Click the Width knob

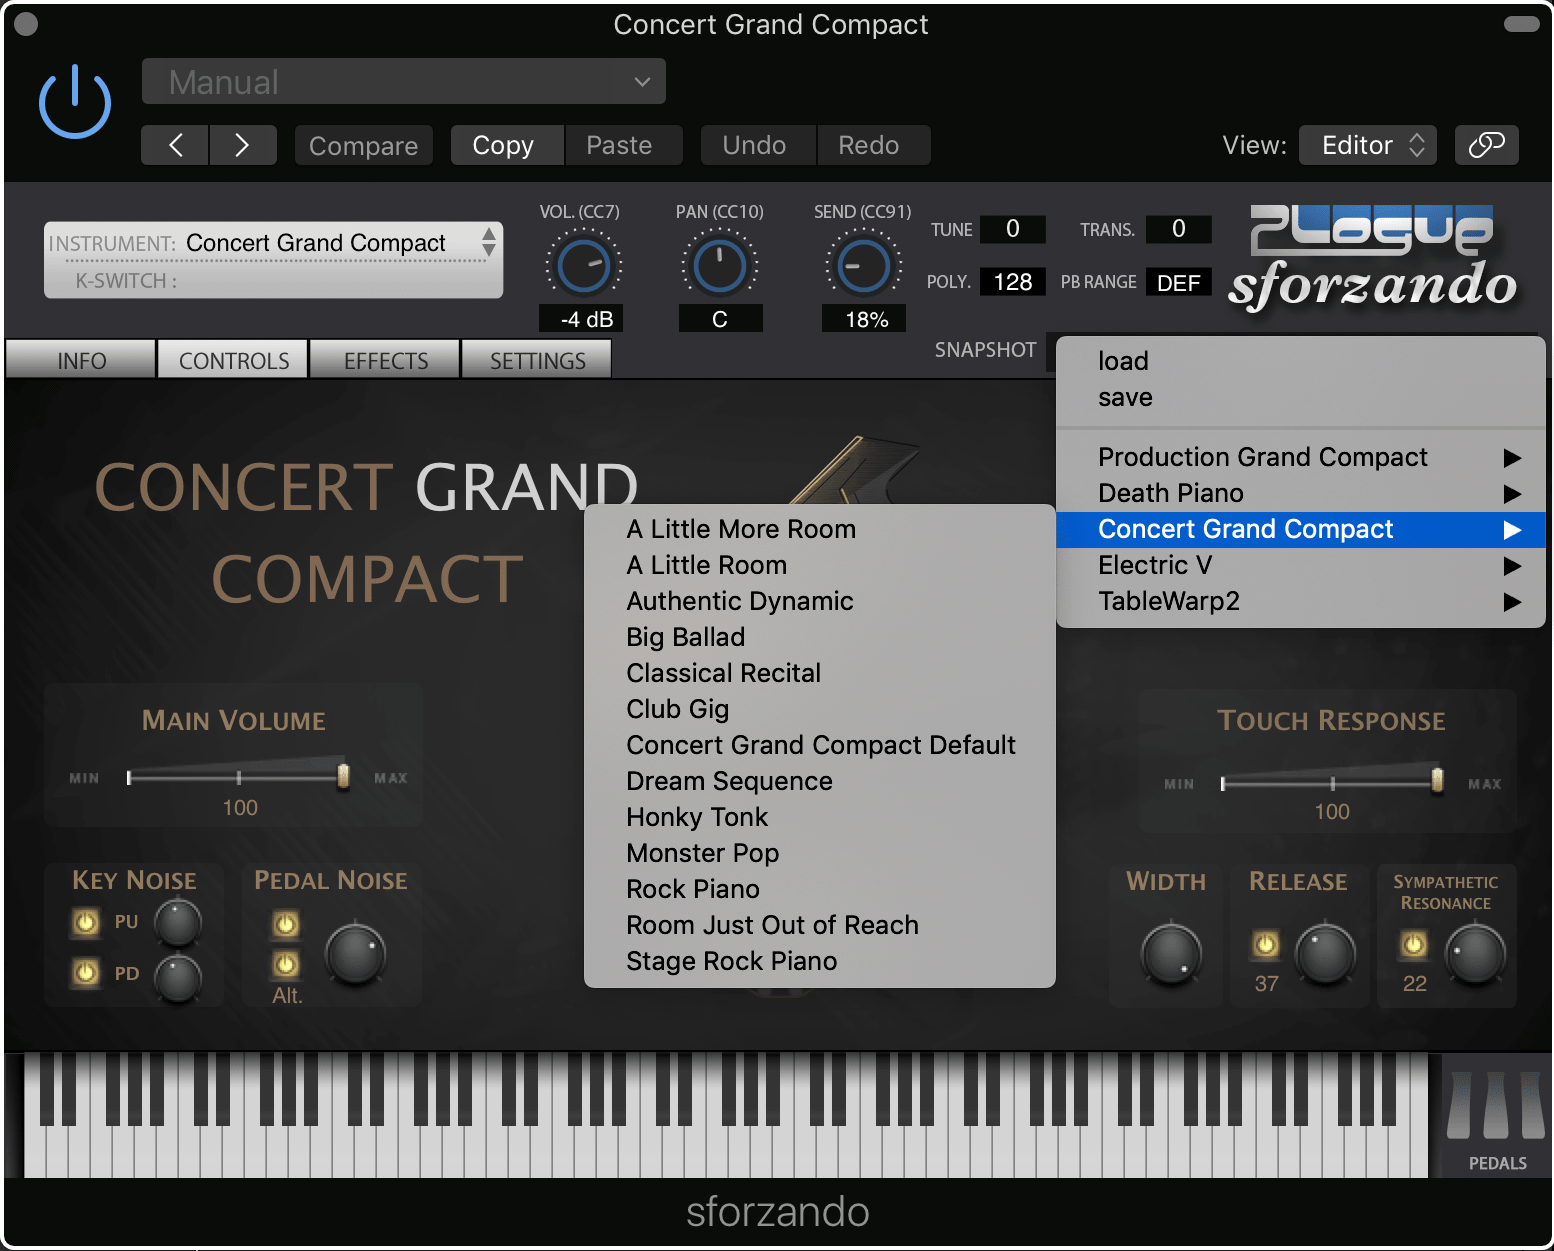tap(1171, 954)
